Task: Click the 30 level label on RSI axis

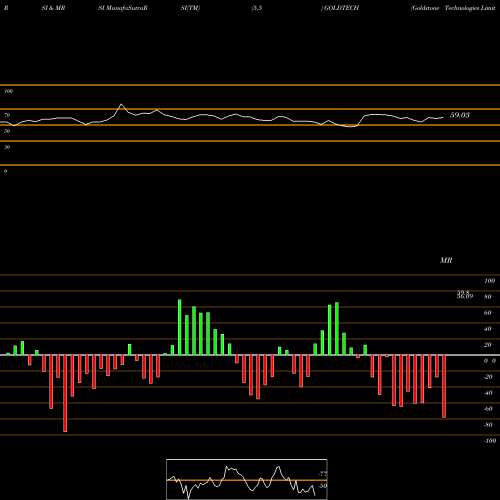Action: click(x=7, y=147)
